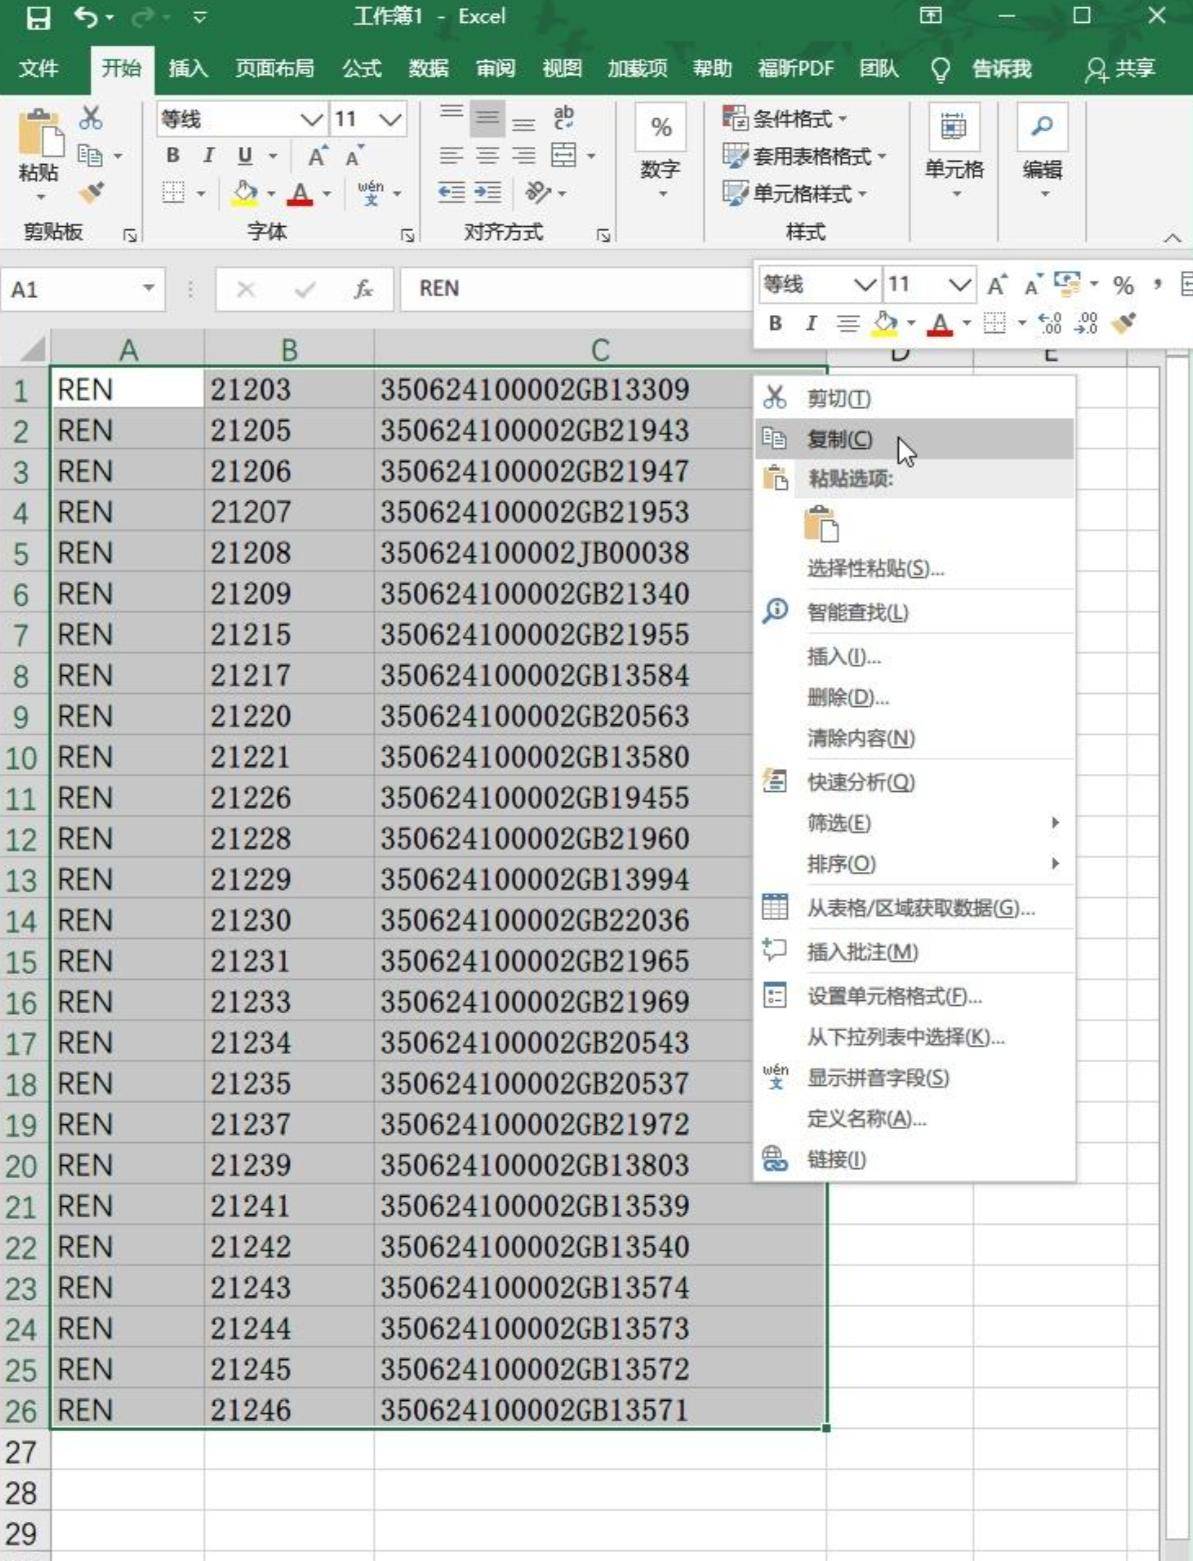Open the font name dropdown in the ribbon
The image size is (1193, 1561).
click(x=311, y=119)
